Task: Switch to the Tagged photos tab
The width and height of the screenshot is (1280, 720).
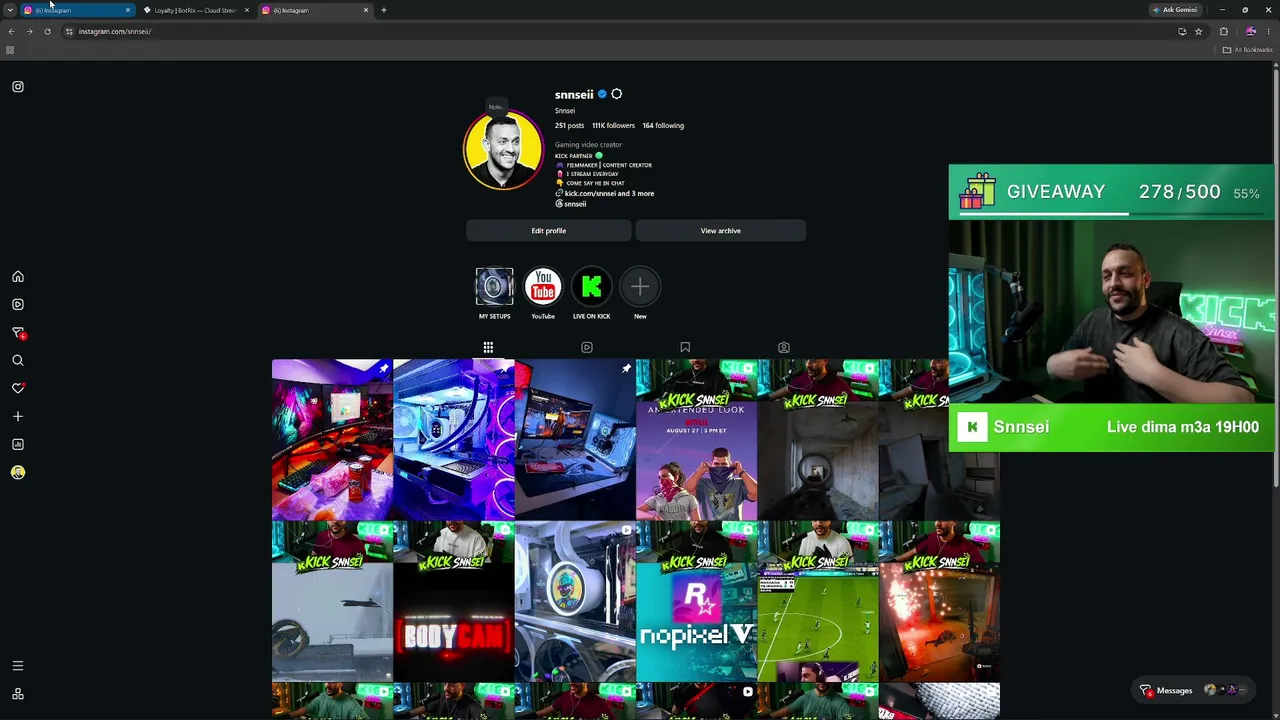Action: [x=784, y=347]
